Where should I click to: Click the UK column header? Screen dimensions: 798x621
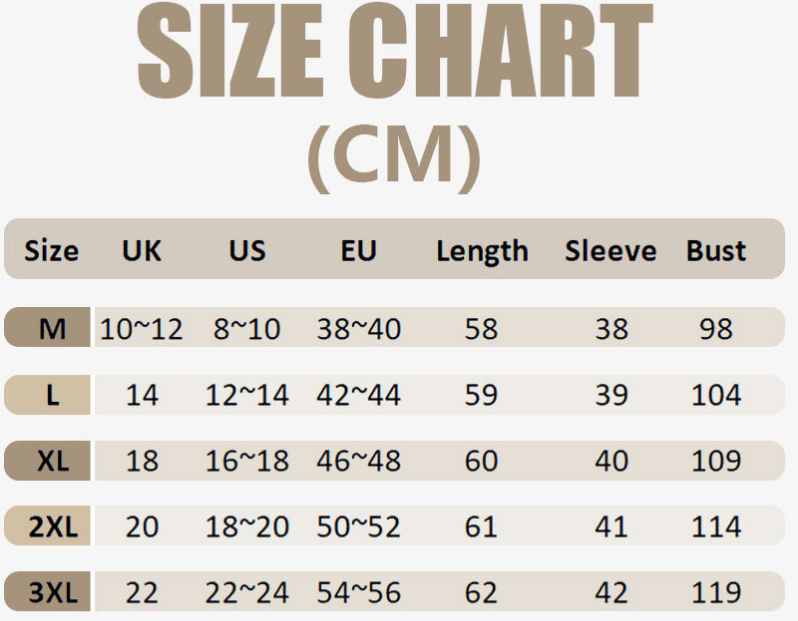click(x=141, y=250)
